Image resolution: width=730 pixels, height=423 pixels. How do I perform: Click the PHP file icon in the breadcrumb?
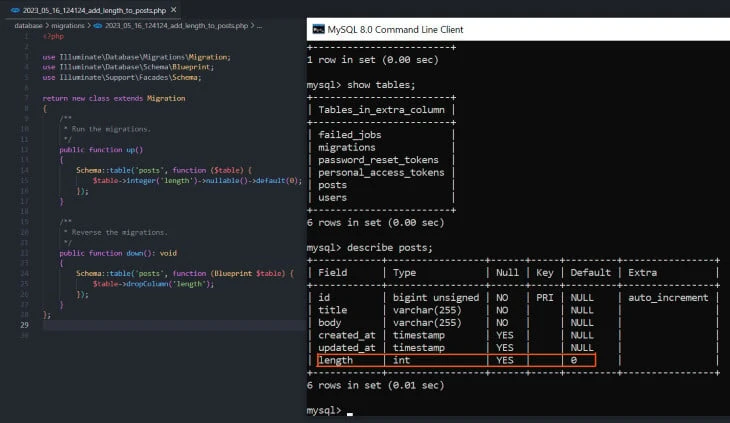click(x=98, y=26)
